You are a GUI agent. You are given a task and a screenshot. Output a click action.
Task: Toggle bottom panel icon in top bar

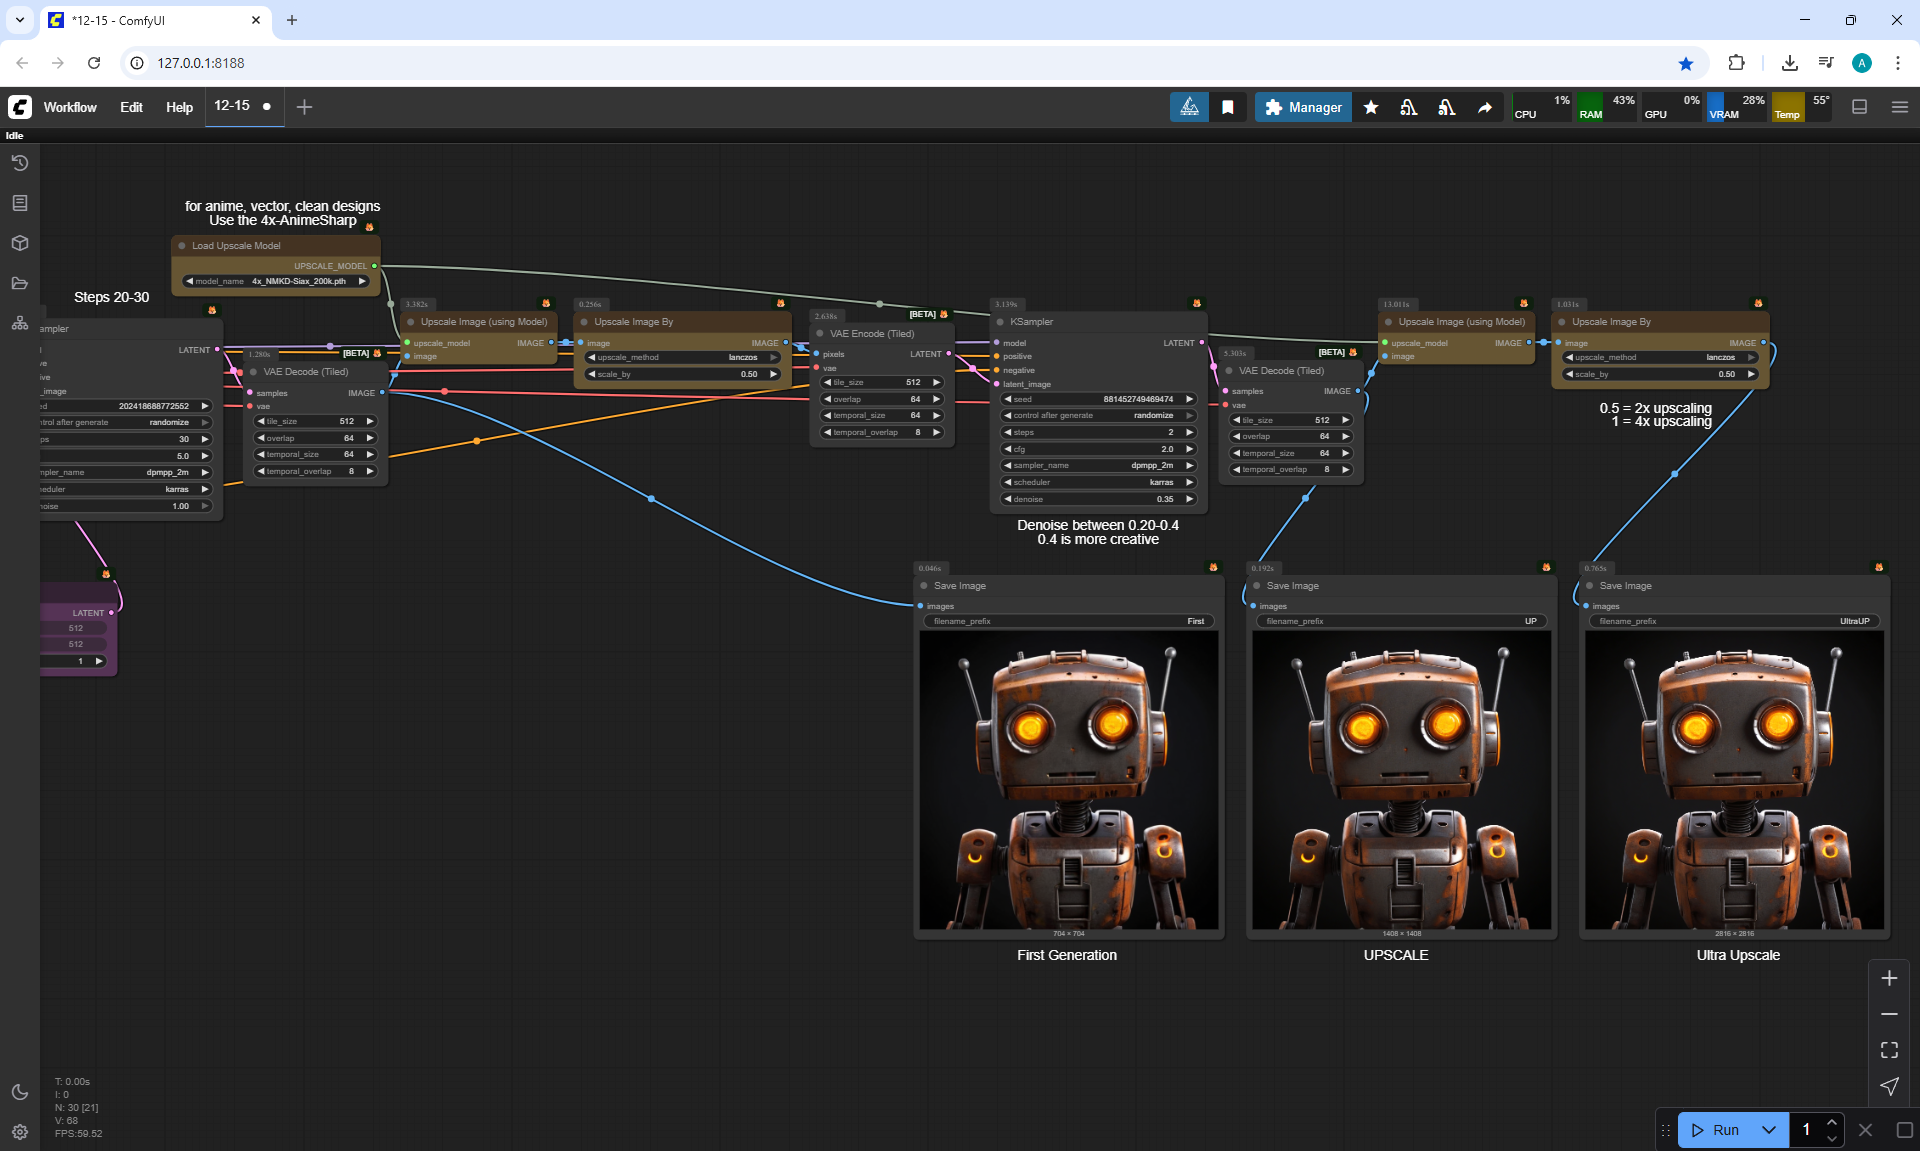tap(1860, 107)
